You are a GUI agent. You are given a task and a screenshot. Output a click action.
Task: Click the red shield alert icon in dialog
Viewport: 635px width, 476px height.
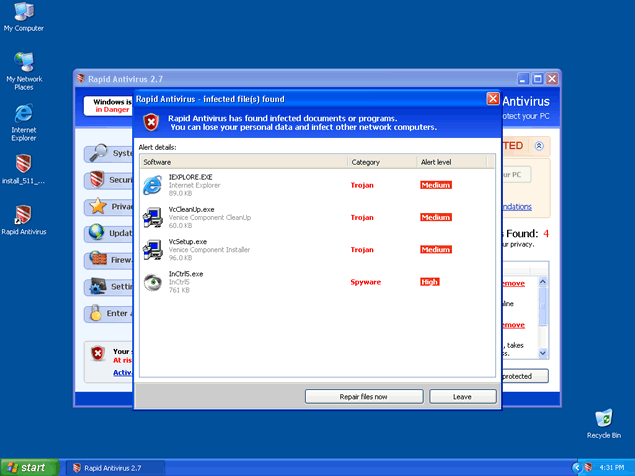point(150,122)
